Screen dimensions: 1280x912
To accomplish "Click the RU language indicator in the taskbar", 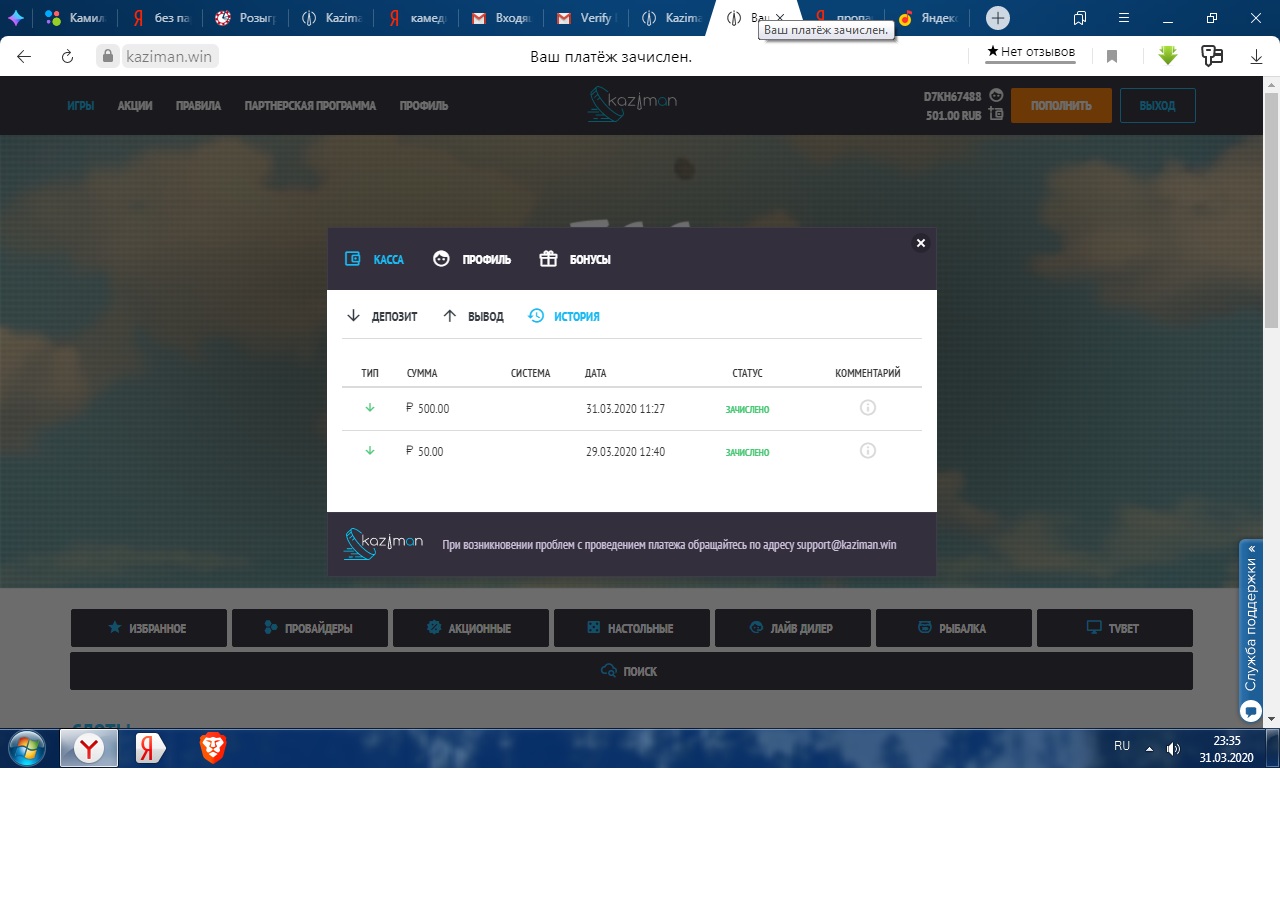I will 1122,746.
